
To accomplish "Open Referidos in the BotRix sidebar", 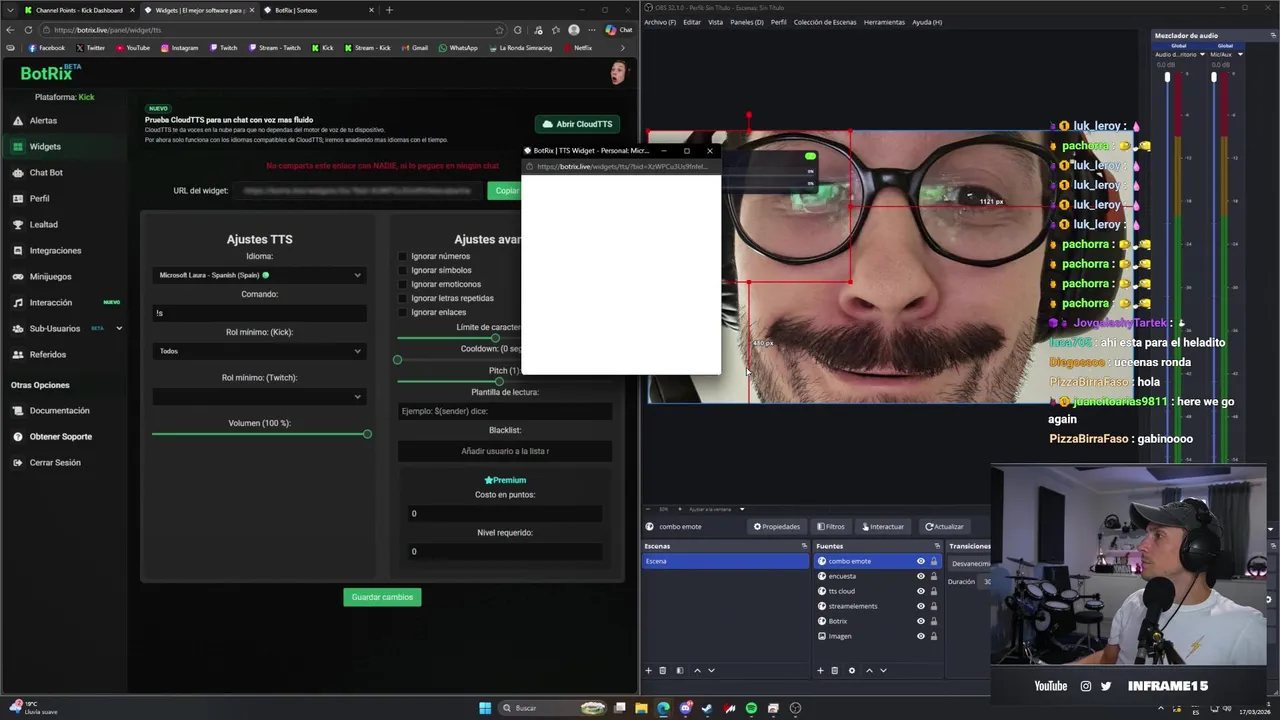I will click(x=47, y=354).
